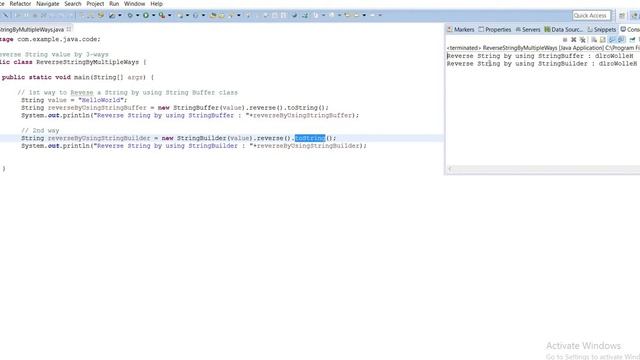
Task: Click the highlighted toString text in the editor
Action: tap(310, 138)
